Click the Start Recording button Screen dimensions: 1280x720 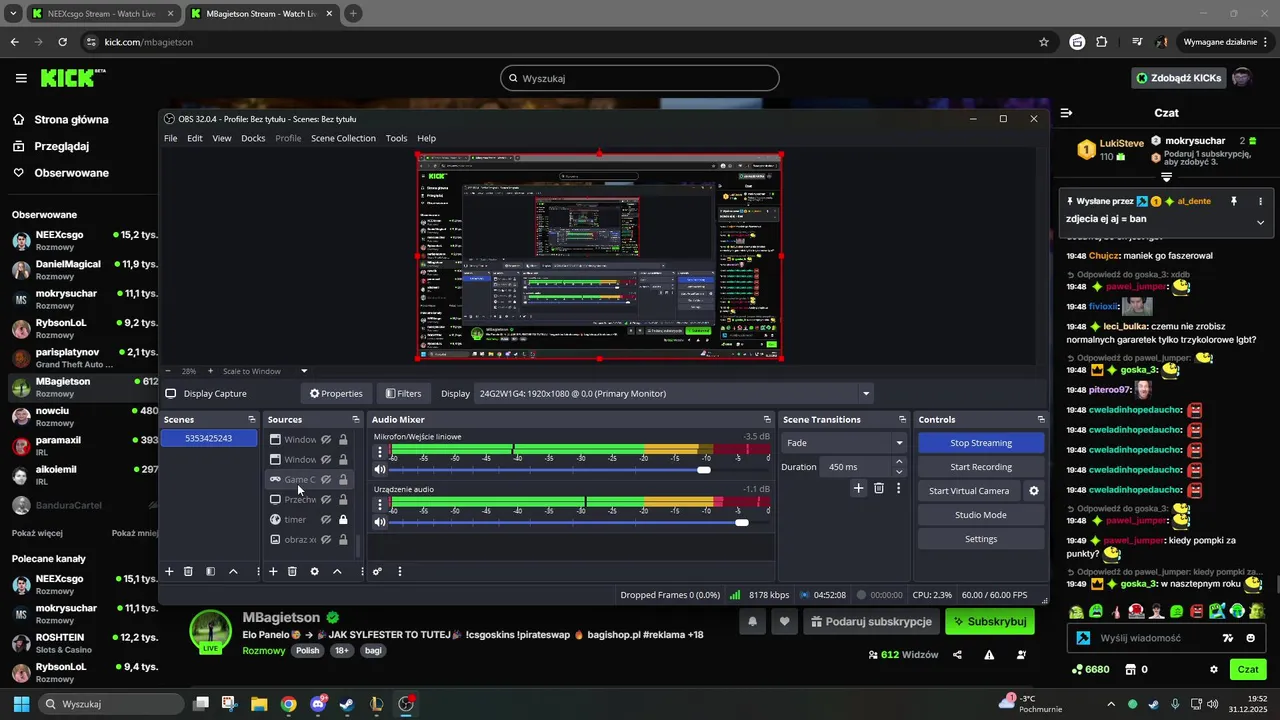click(x=981, y=467)
